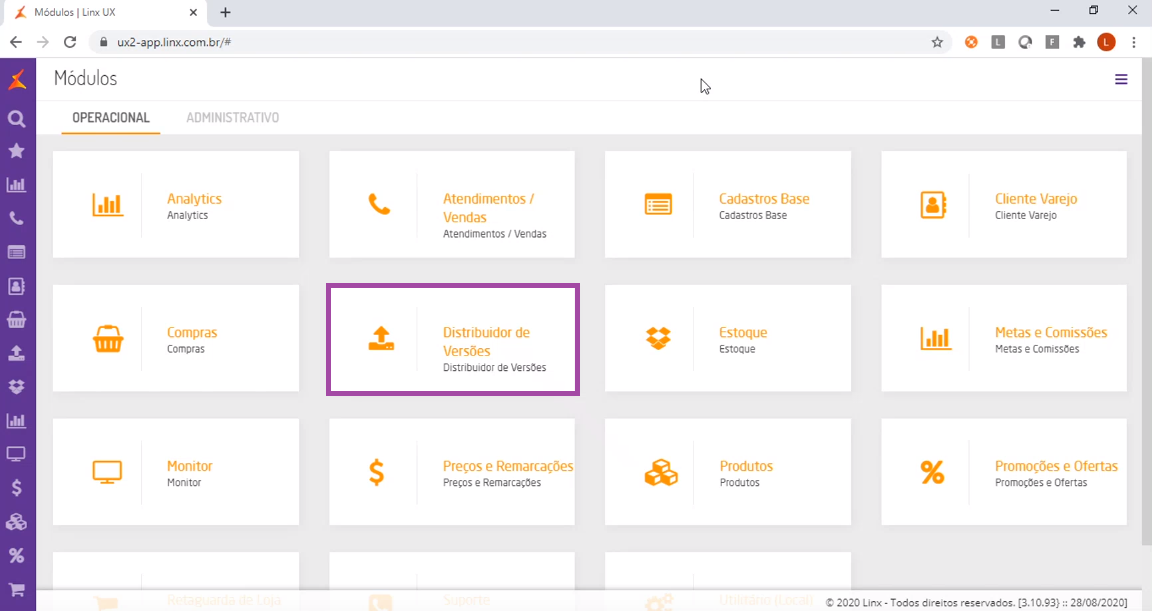Image resolution: width=1152 pixels, height=611 pixels.
Task: Open a new browser tab
Action: click(x=226, y=12)
